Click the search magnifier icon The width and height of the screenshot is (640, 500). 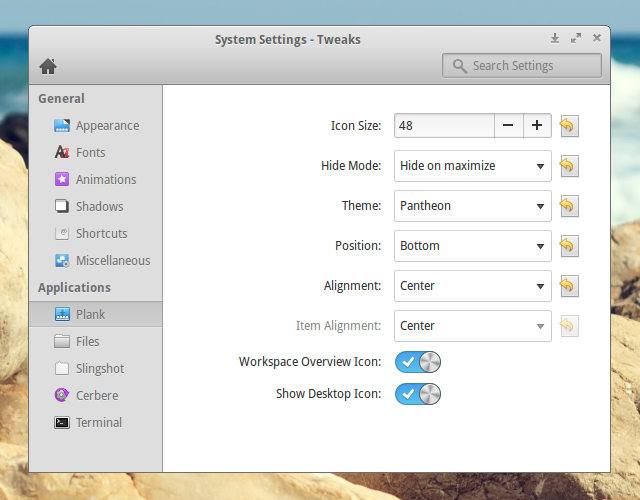[459, 66]
